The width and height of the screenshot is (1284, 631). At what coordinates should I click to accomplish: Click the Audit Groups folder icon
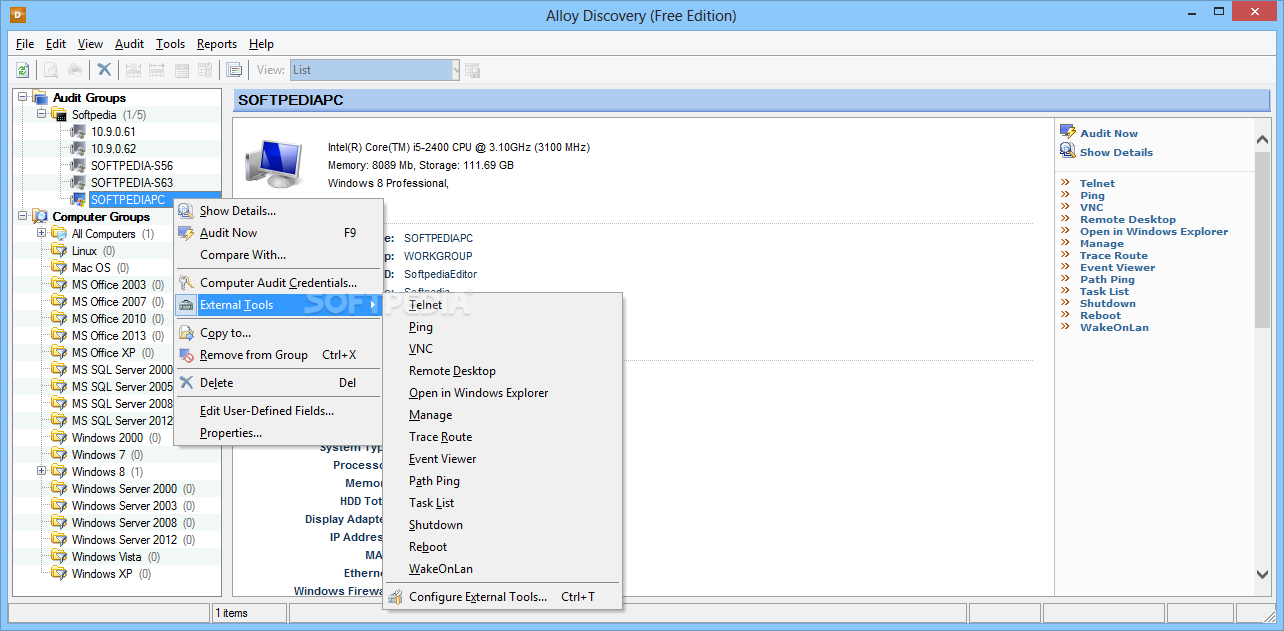[x=40, y=98]
